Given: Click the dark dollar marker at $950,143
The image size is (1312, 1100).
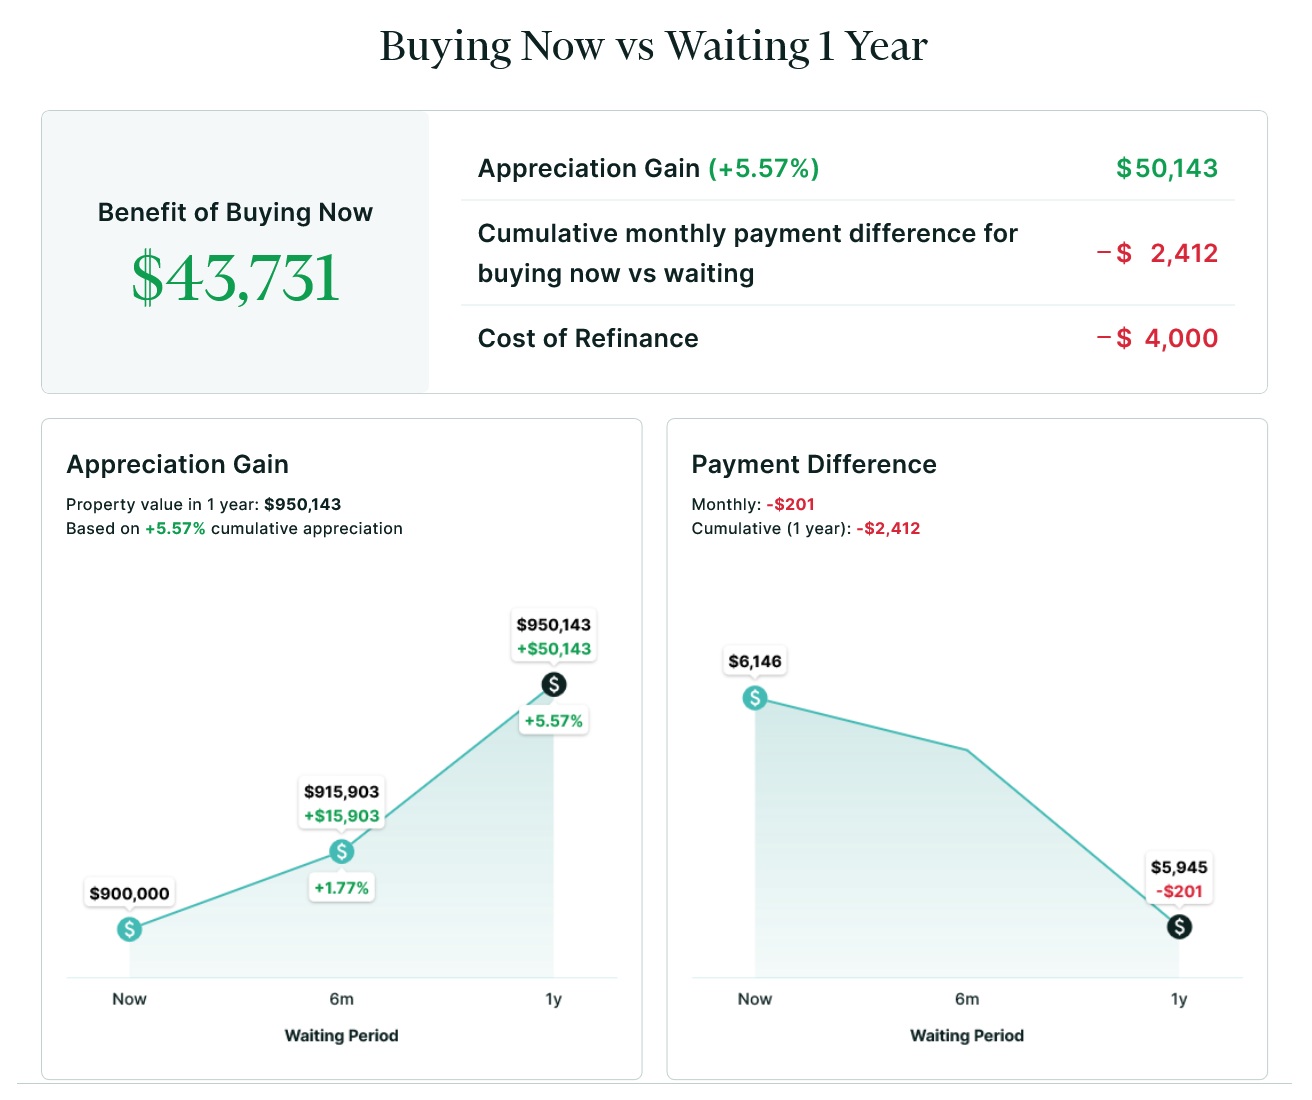Looking at the screenshot, I should click(x=554, y=684).
